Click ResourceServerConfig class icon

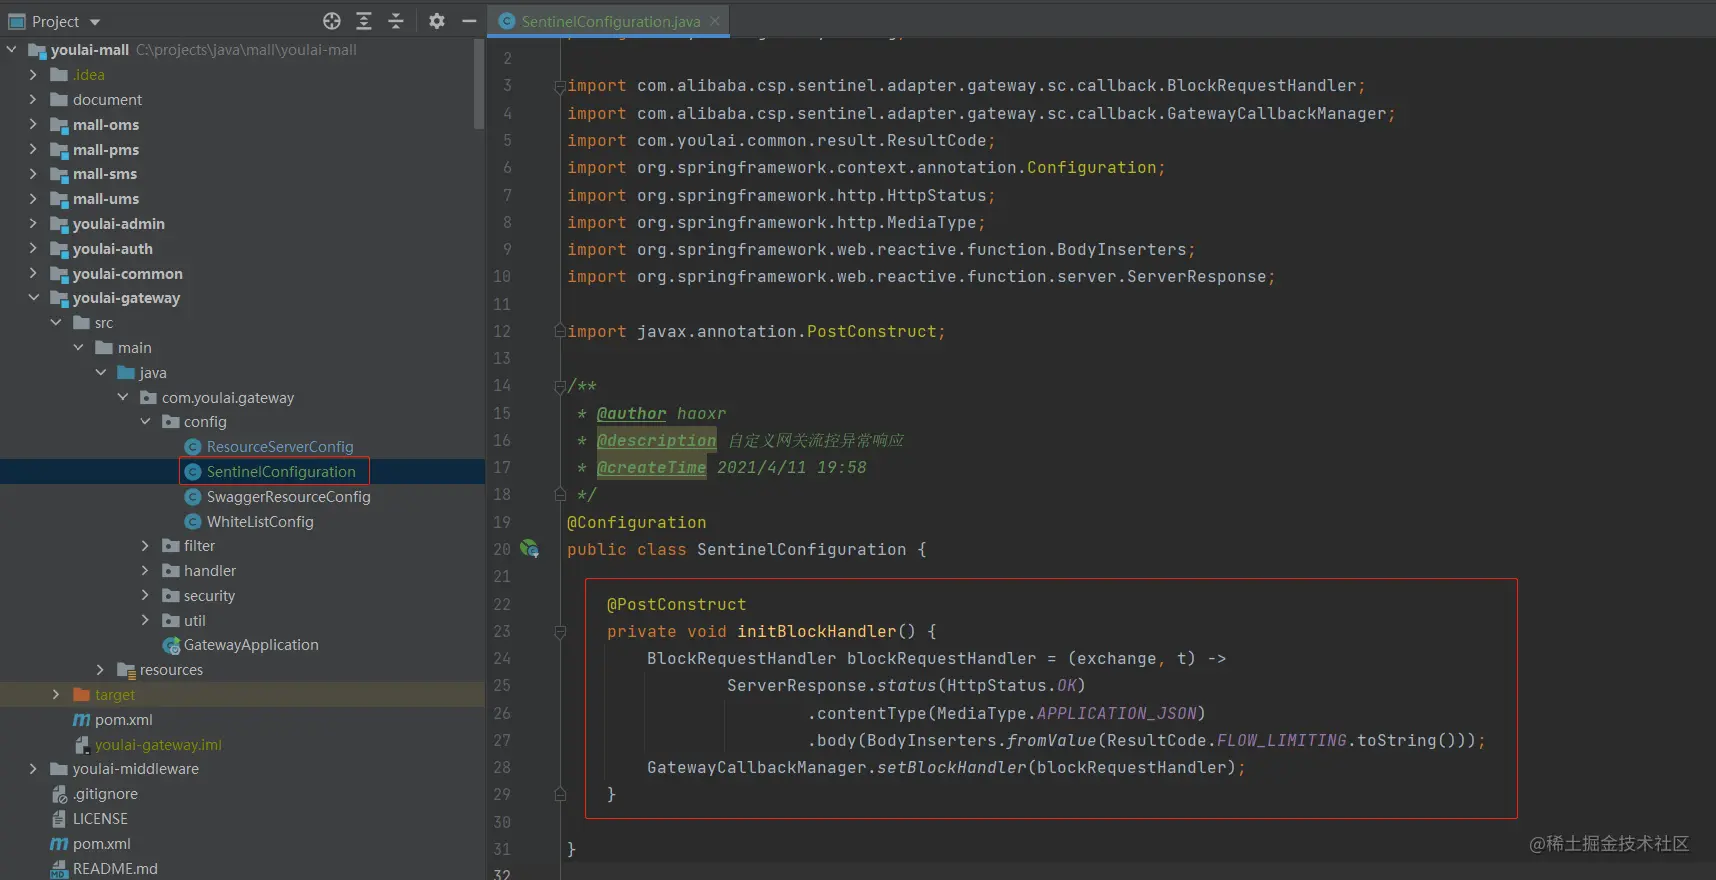coord(193,447)
